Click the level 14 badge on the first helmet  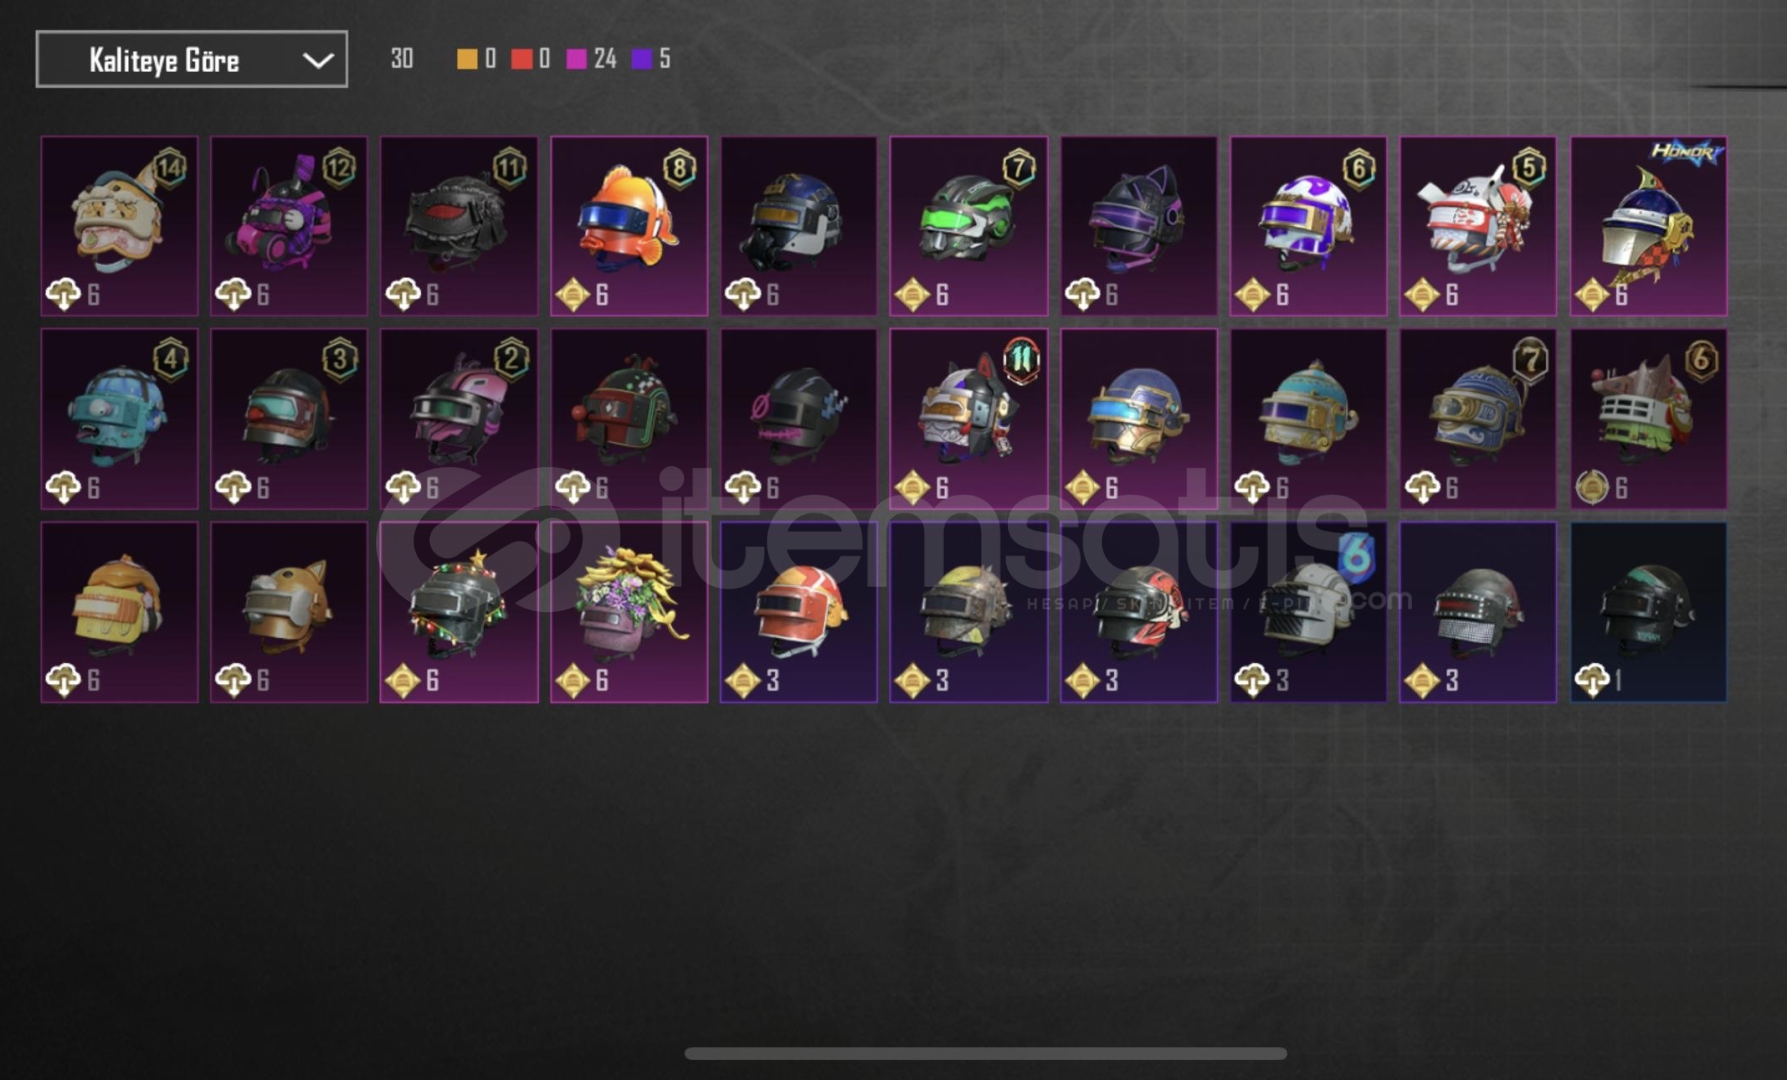(170, 168)
